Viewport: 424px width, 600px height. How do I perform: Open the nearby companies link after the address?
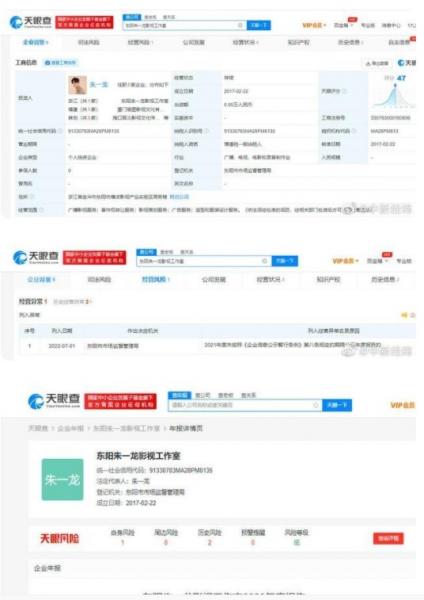pyautogui.click(x=179, y=197)
